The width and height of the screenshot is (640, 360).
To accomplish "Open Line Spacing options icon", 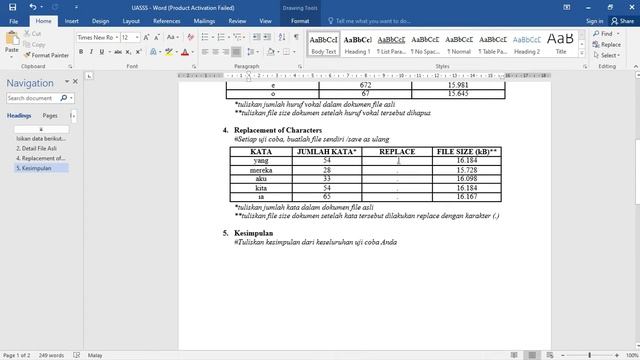I will [x=251, y=52].
